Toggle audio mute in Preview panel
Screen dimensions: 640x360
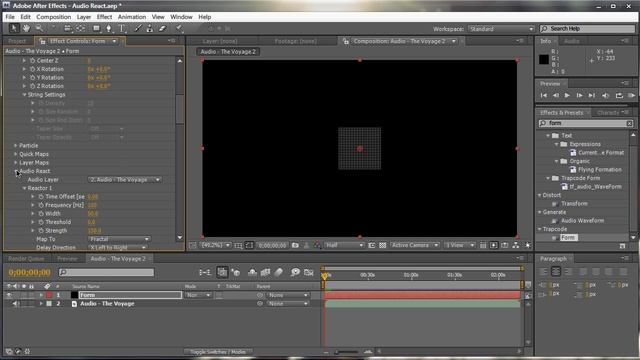(606, 95)
